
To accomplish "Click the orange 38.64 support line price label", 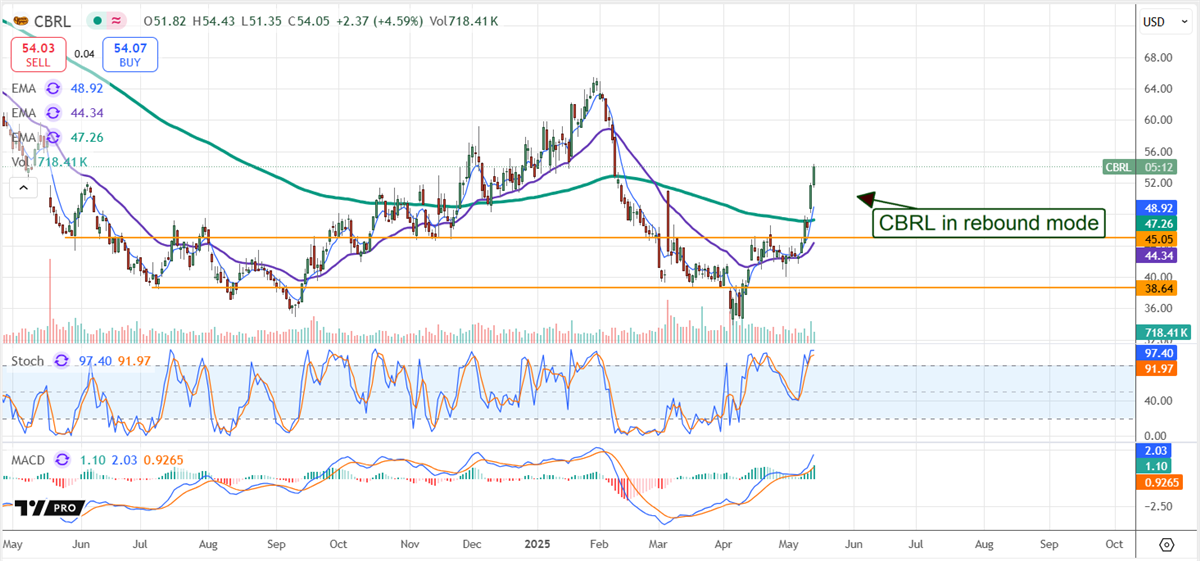I will pos(1162,286).
